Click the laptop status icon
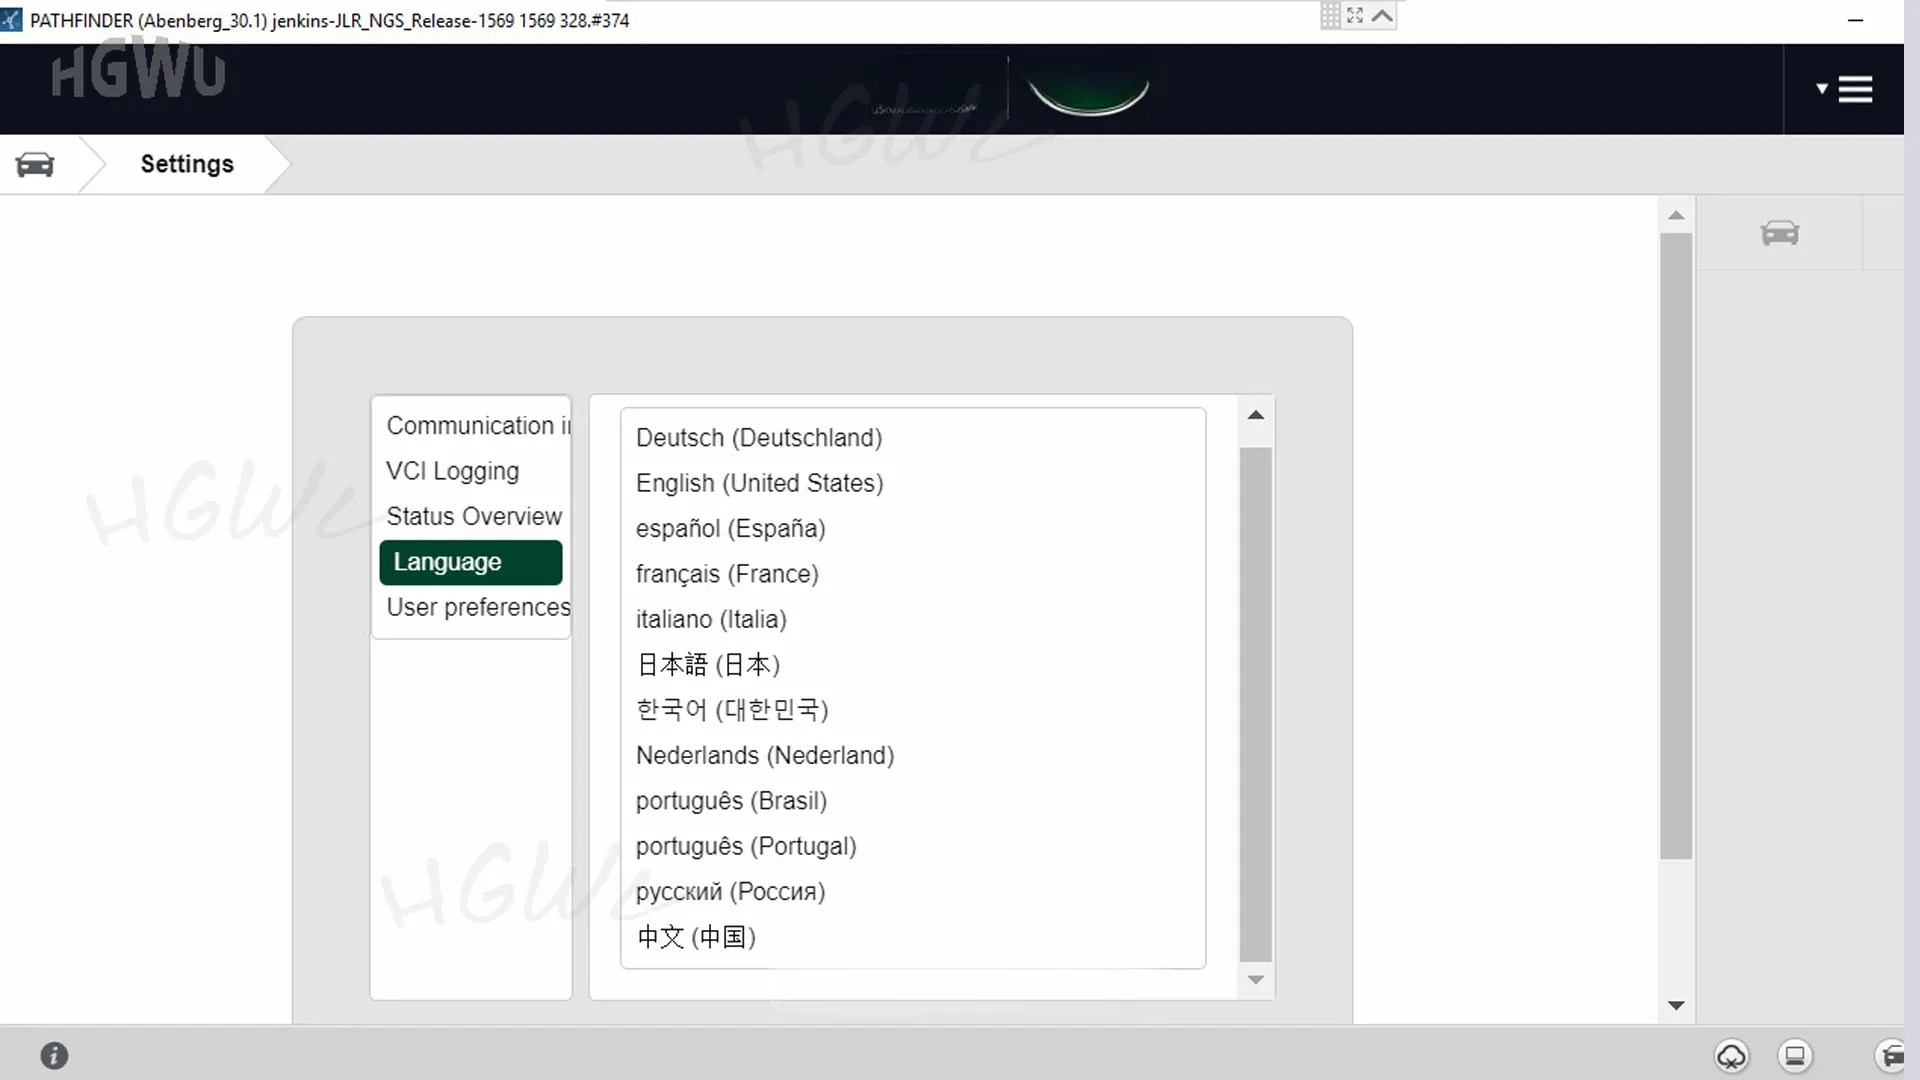This screenshot has height=1080, width=1920. pyautogui.click(x=1795, y=1056)
